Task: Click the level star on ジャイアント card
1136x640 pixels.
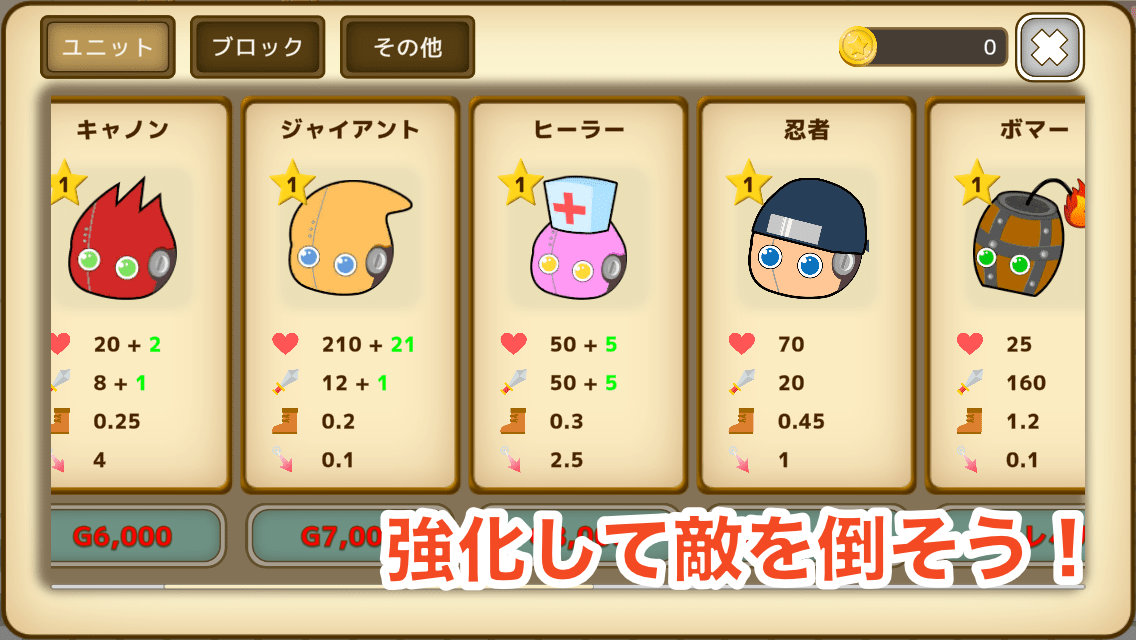Action: coord(292,183)
